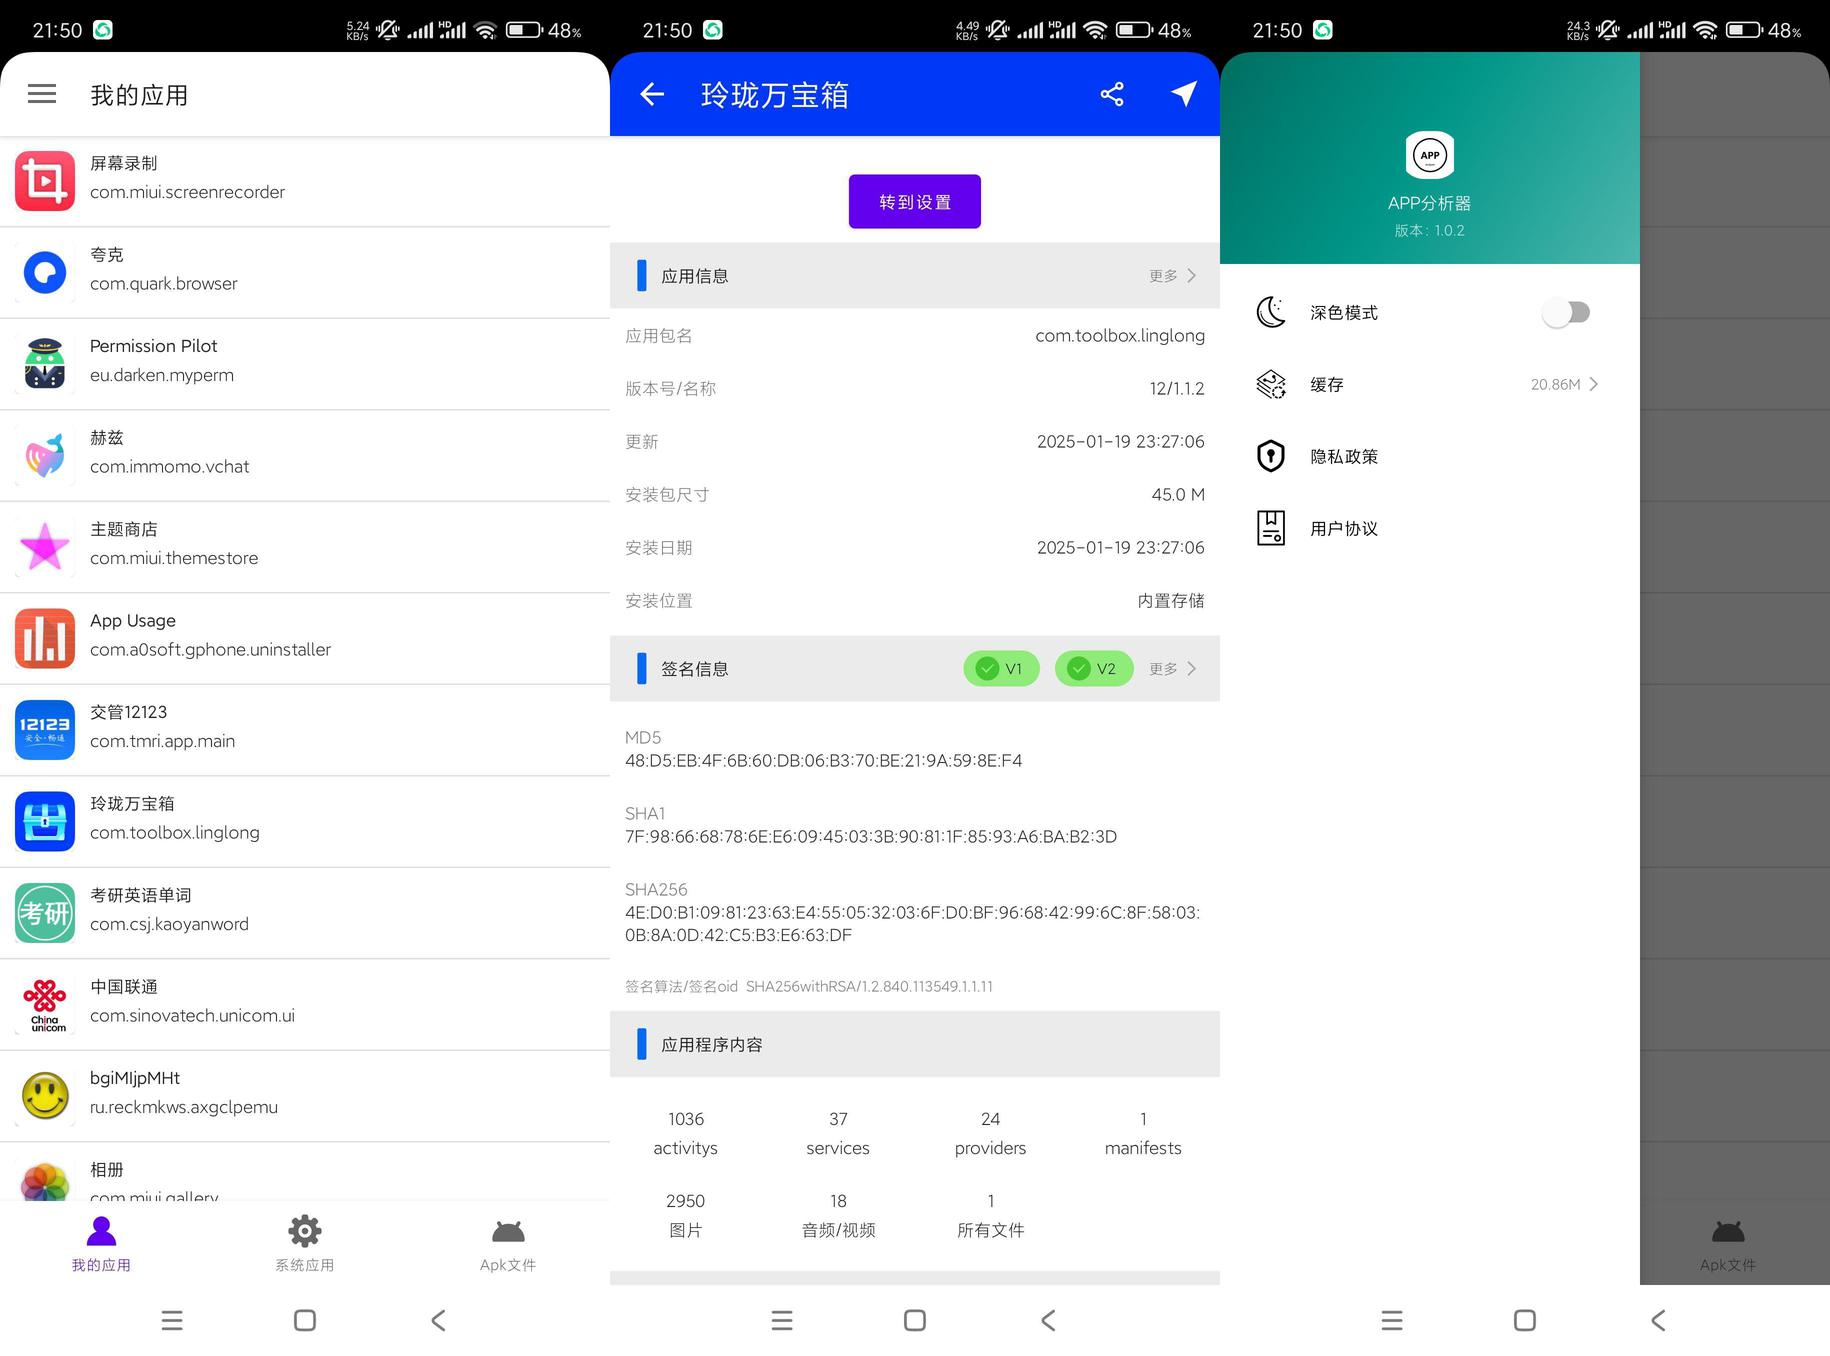1830x1356 pixels.
Task: View the 1 manifests count
Action: [1143, 1133]
